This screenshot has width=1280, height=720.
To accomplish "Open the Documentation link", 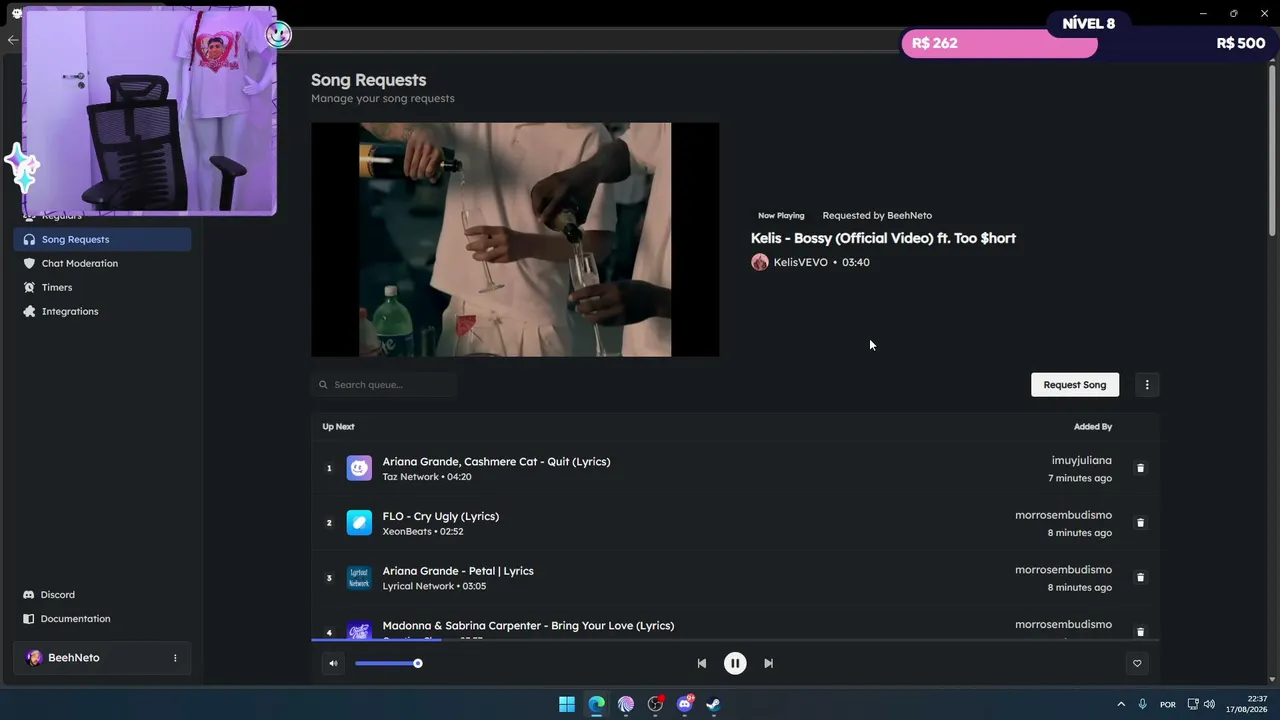I will click(76, 619).
